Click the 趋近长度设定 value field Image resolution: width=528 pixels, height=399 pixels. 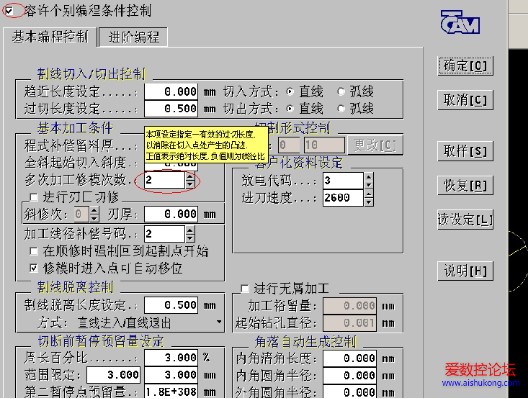tap(171, 92)
